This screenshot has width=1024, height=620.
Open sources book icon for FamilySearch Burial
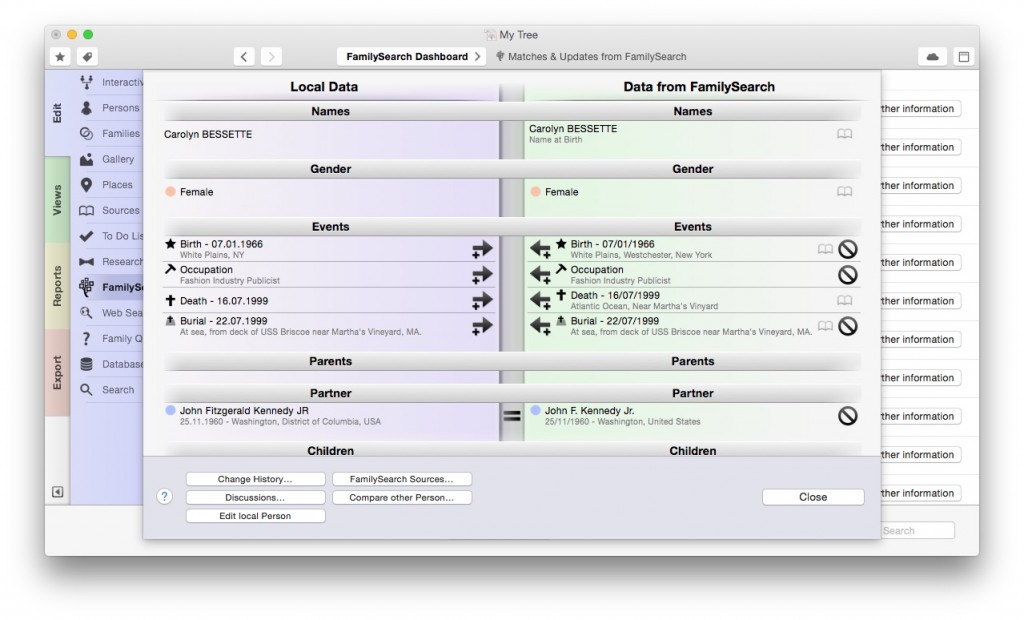tap(825, 326)
